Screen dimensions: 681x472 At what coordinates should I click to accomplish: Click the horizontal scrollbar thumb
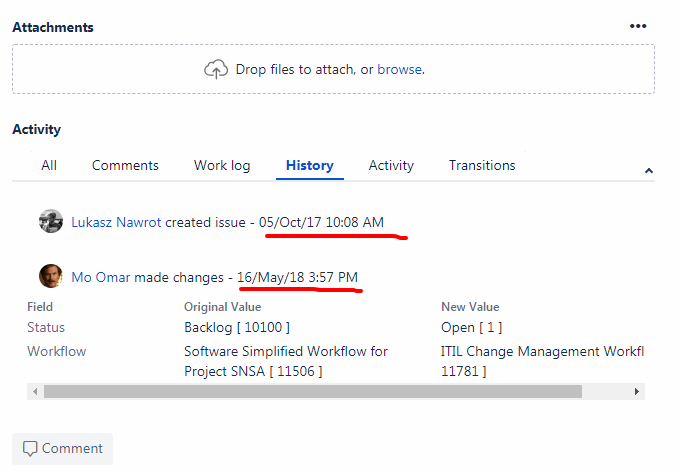click(313, 392)
